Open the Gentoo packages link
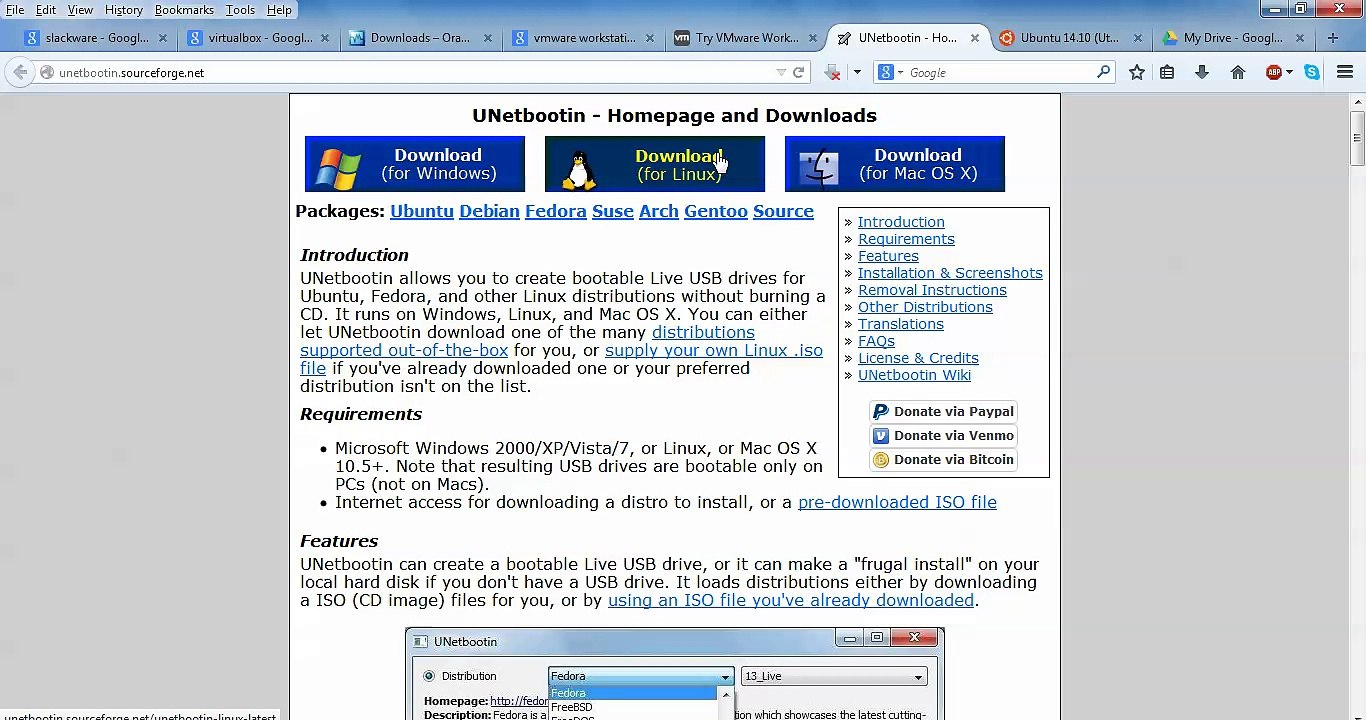 (x=716, y=211)
